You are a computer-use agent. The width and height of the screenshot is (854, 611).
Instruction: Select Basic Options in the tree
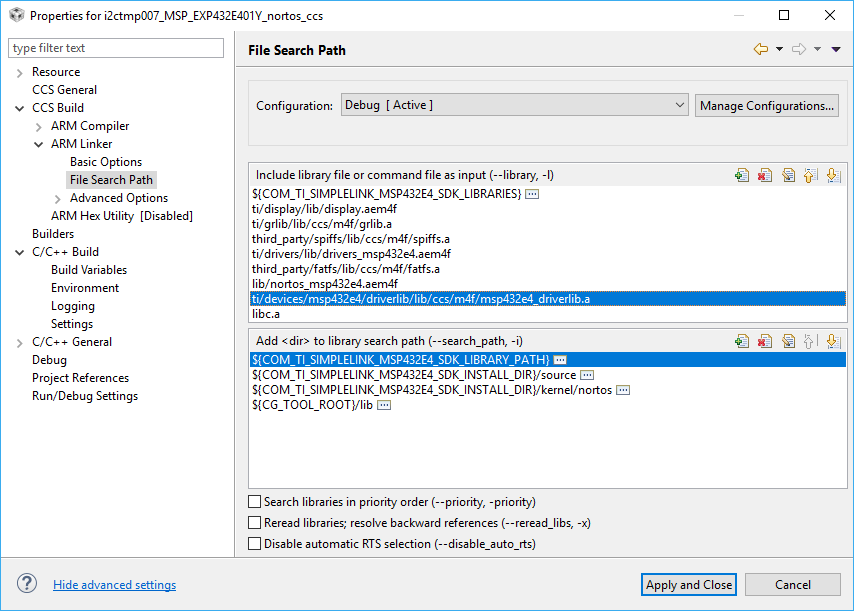tap(106, 162)
